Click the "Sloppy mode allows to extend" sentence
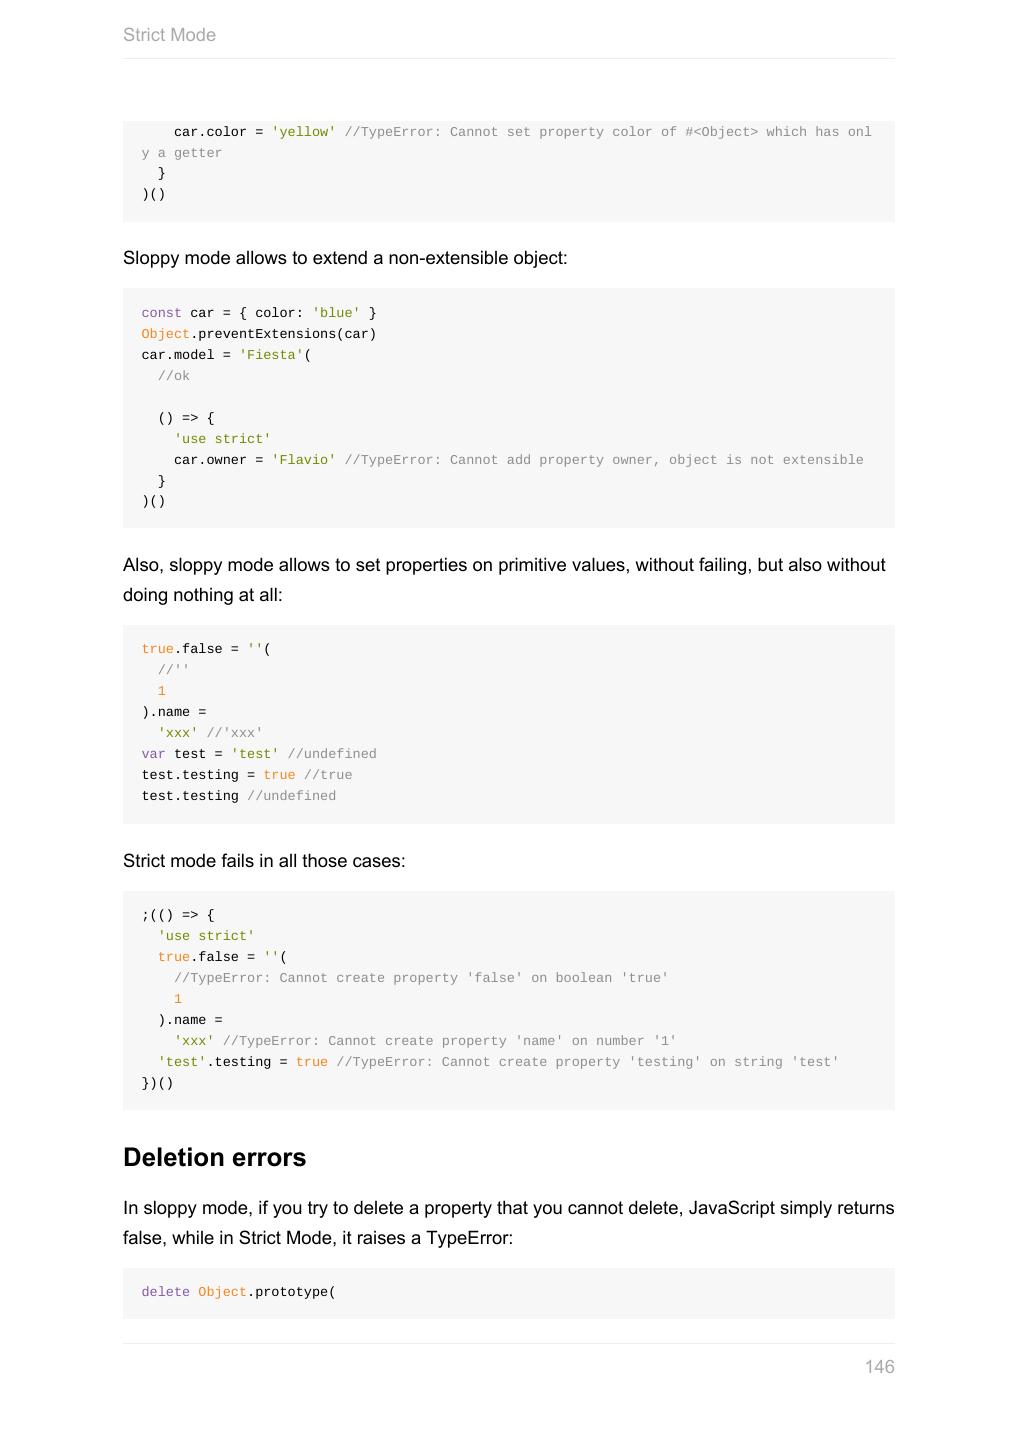The height and width of the screenshot is (1440, 1019). point(345,258)
